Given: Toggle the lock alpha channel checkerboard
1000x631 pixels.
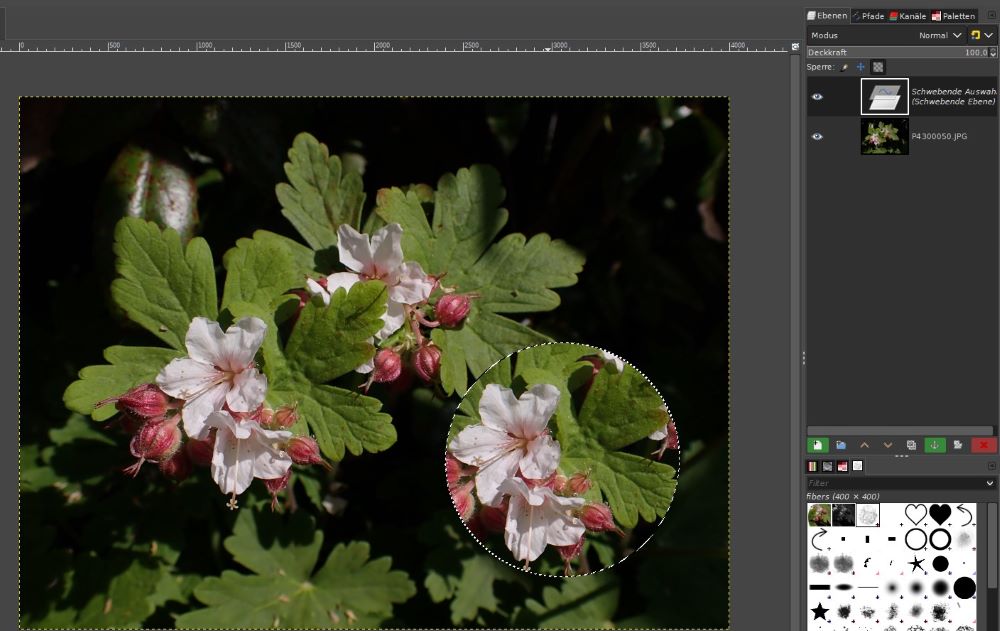Looking at the screenshot, I should point(878,67).
